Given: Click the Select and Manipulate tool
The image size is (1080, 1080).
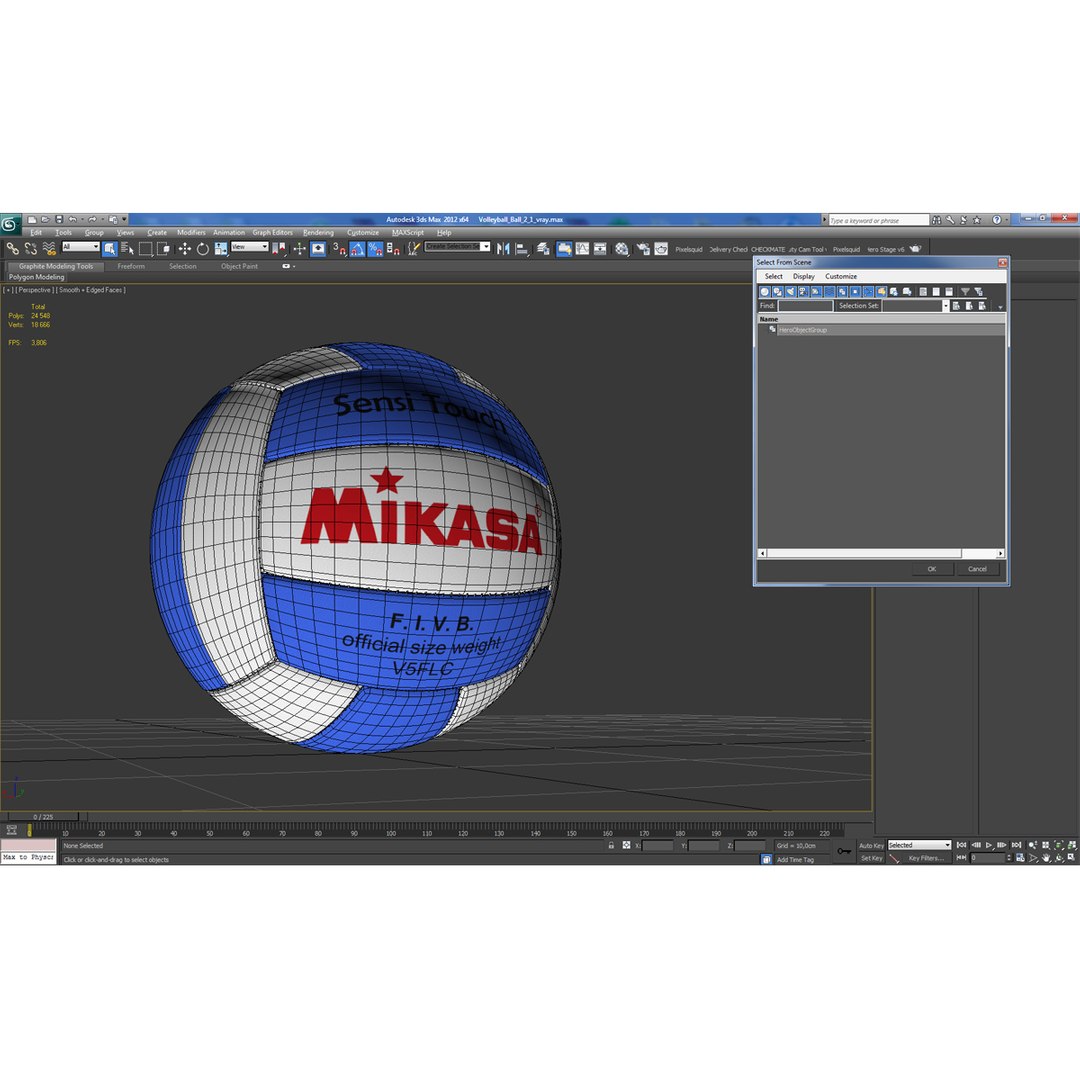Looking at the screenshot, I should [x=299, y=249].
